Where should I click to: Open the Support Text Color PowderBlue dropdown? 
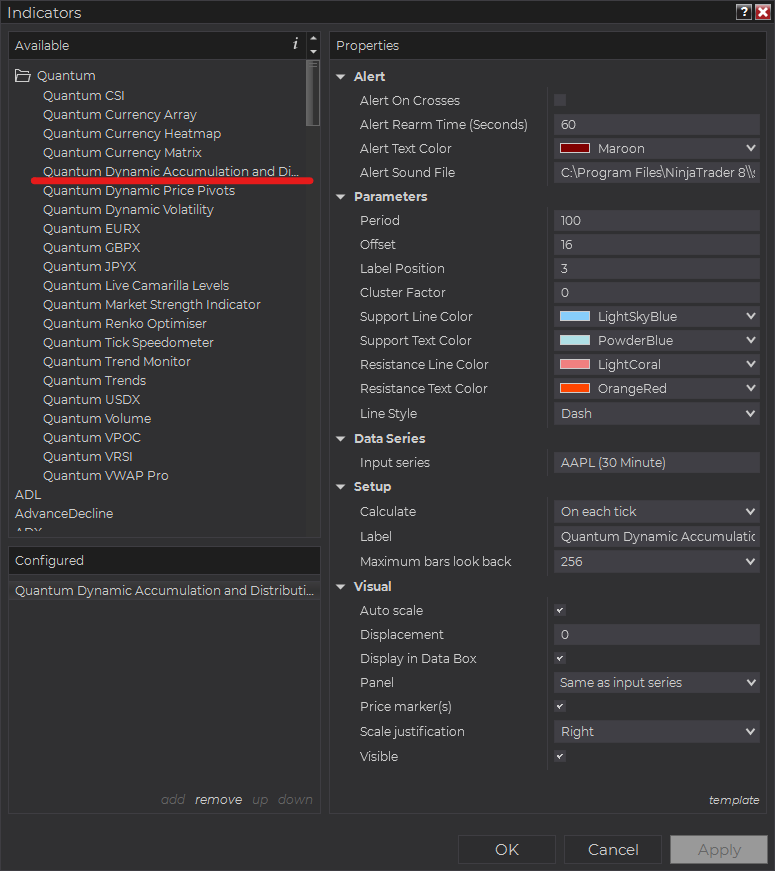pyautogui.click(x=657, y=341)
